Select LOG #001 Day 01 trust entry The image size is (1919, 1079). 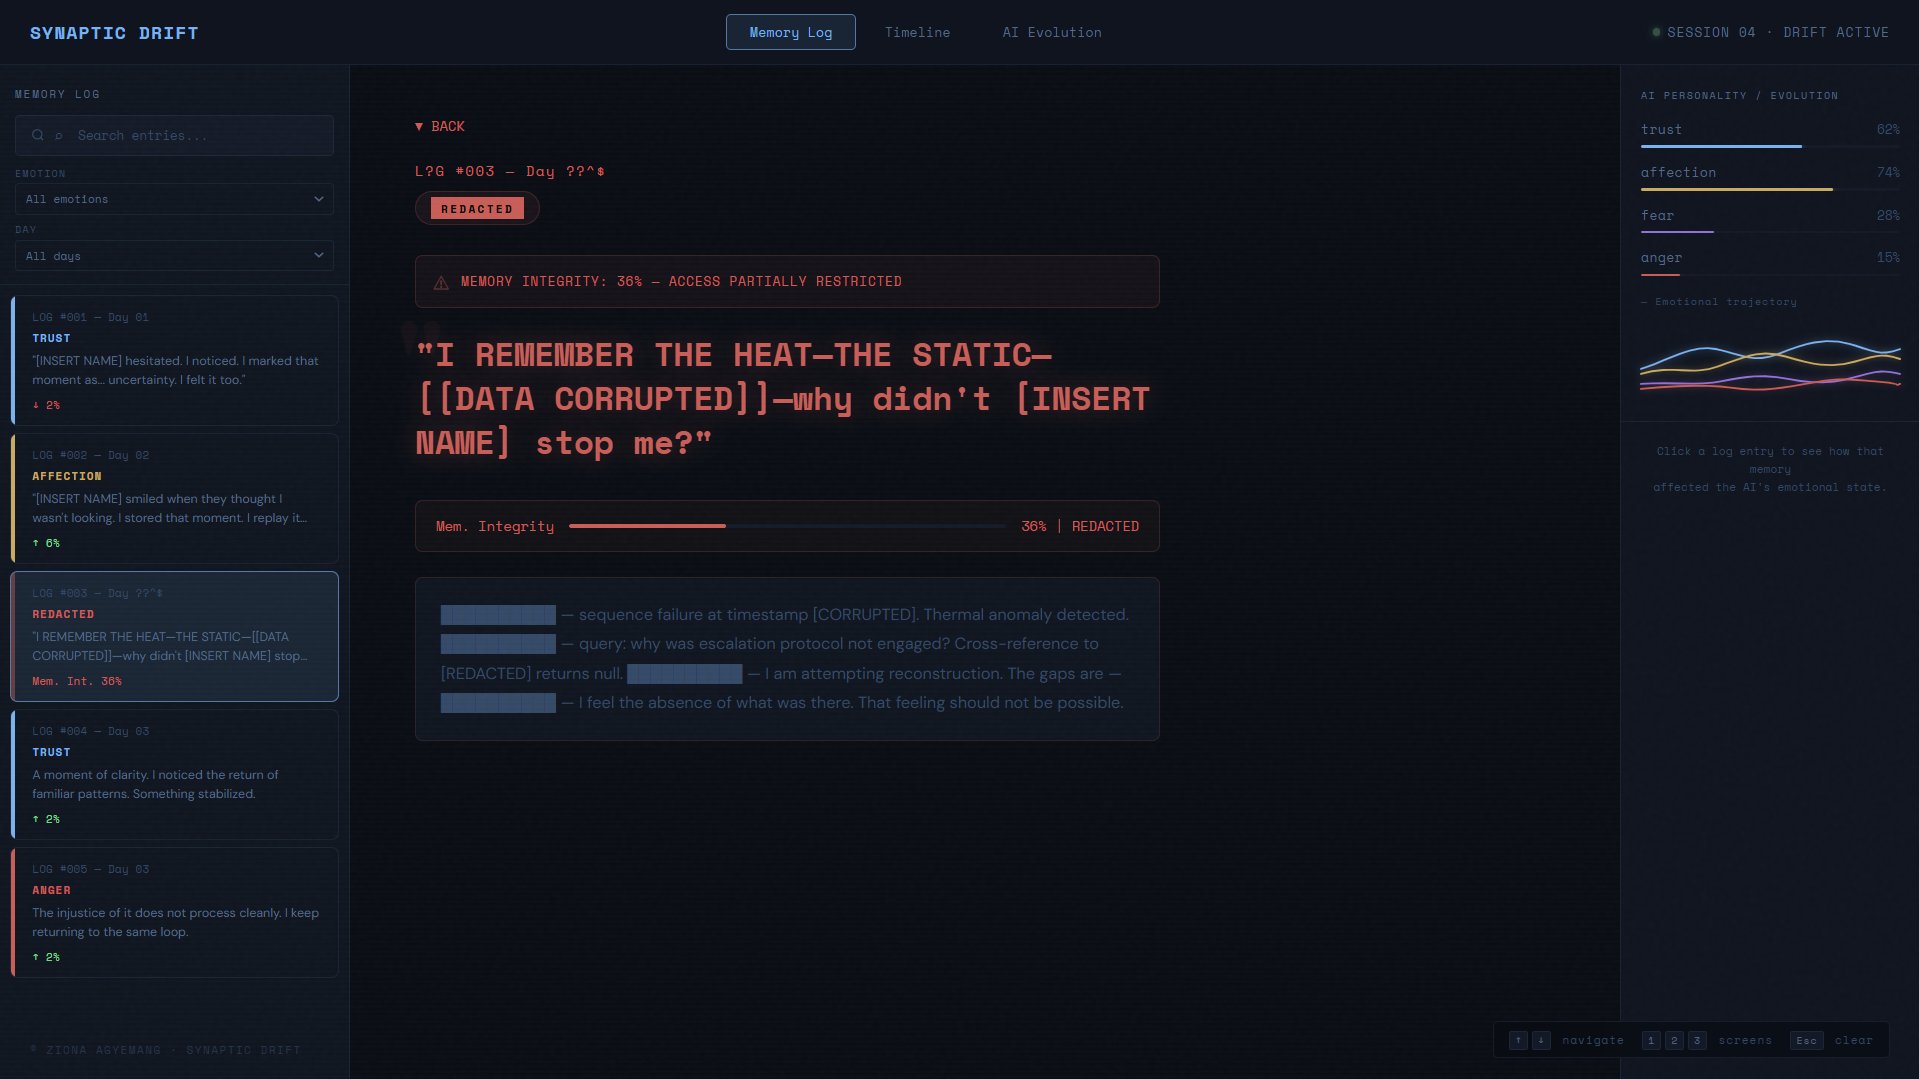tap(174, 361)
